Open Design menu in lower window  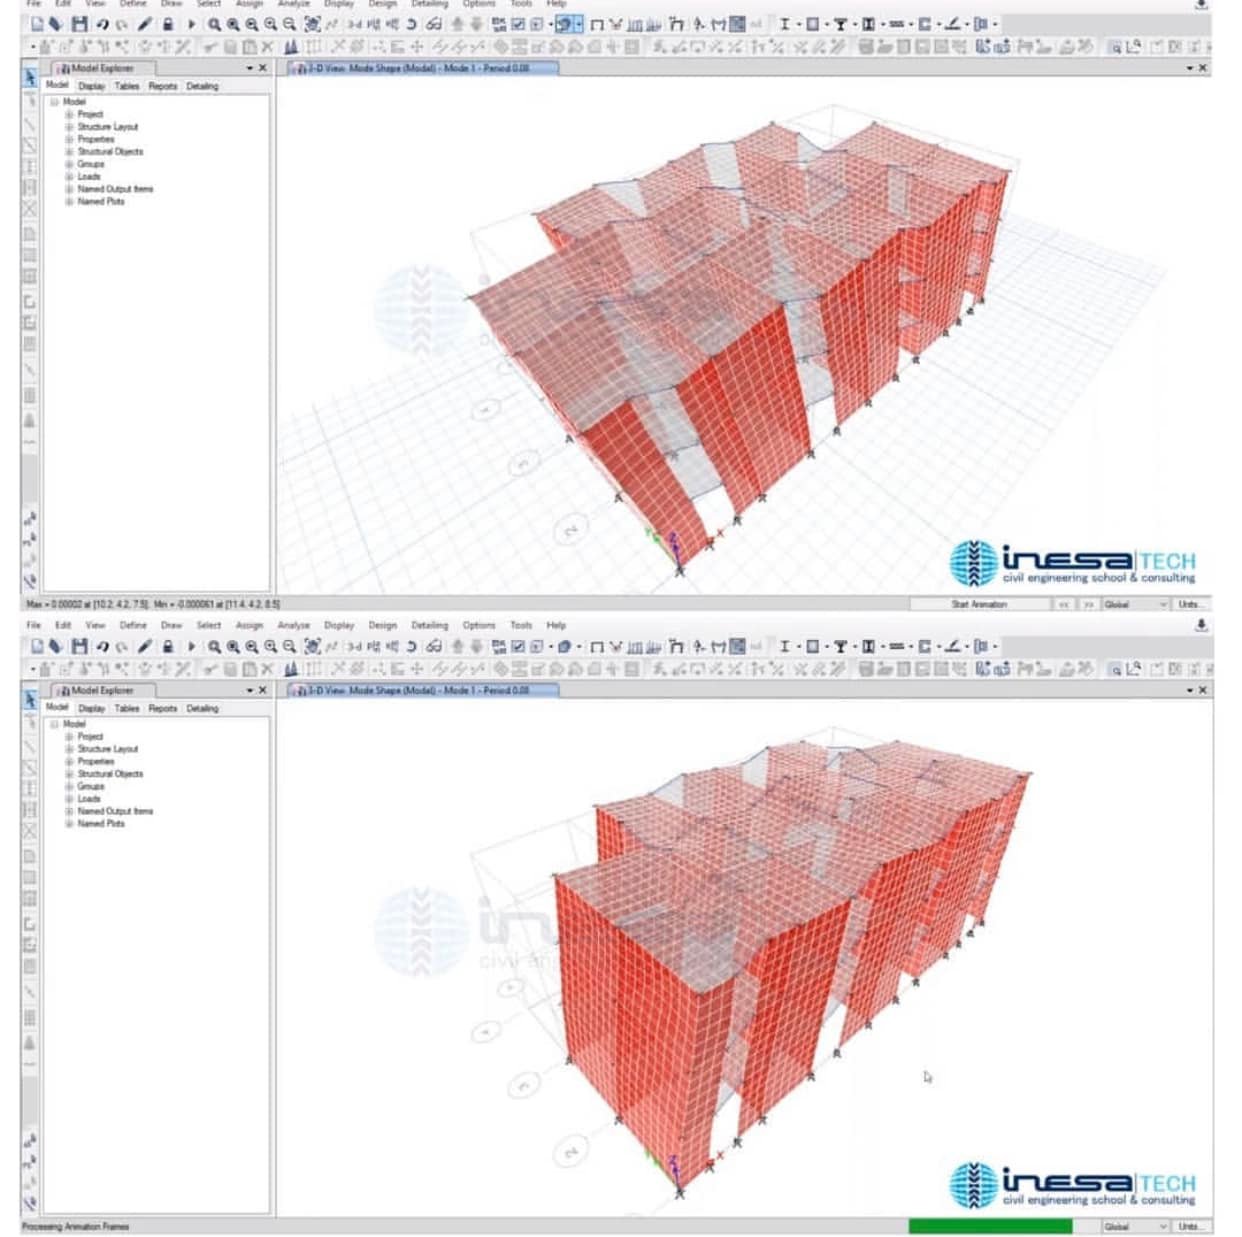(x=383, y=625)
